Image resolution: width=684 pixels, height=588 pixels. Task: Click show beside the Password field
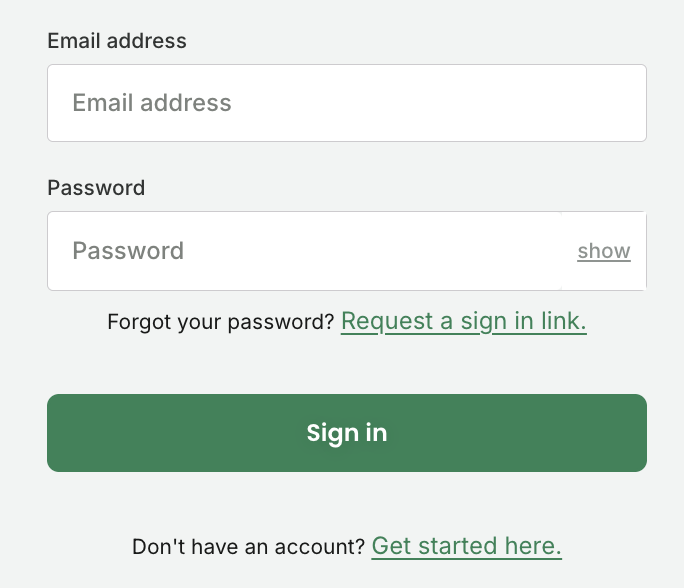(x=604, y=251)
